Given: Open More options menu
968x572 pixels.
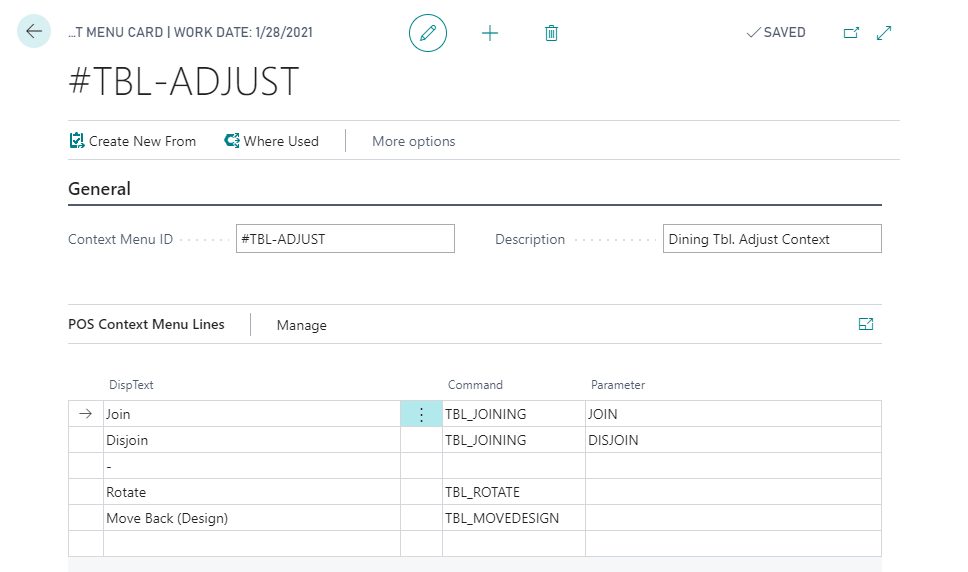Looking at the screenshot, I should point(413,141).
